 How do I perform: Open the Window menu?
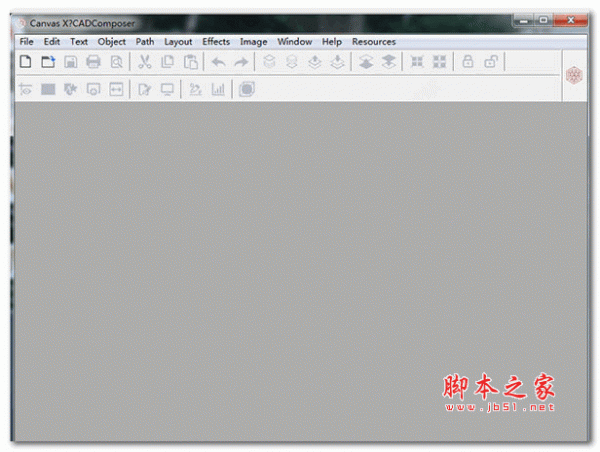click(295, 41)
